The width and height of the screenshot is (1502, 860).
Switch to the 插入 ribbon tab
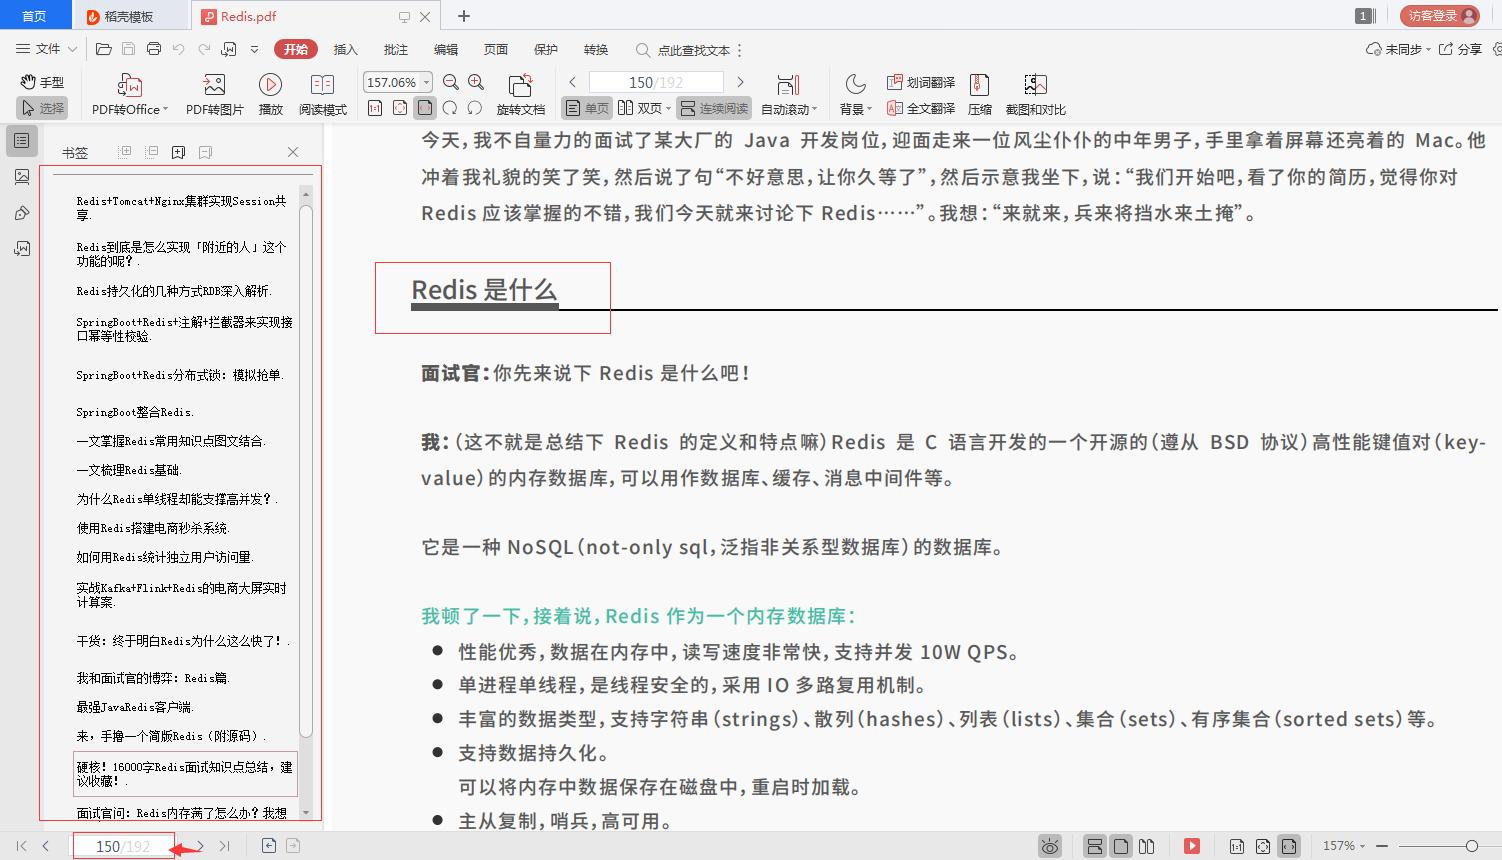pyautogui.click(x=344, y=49)
